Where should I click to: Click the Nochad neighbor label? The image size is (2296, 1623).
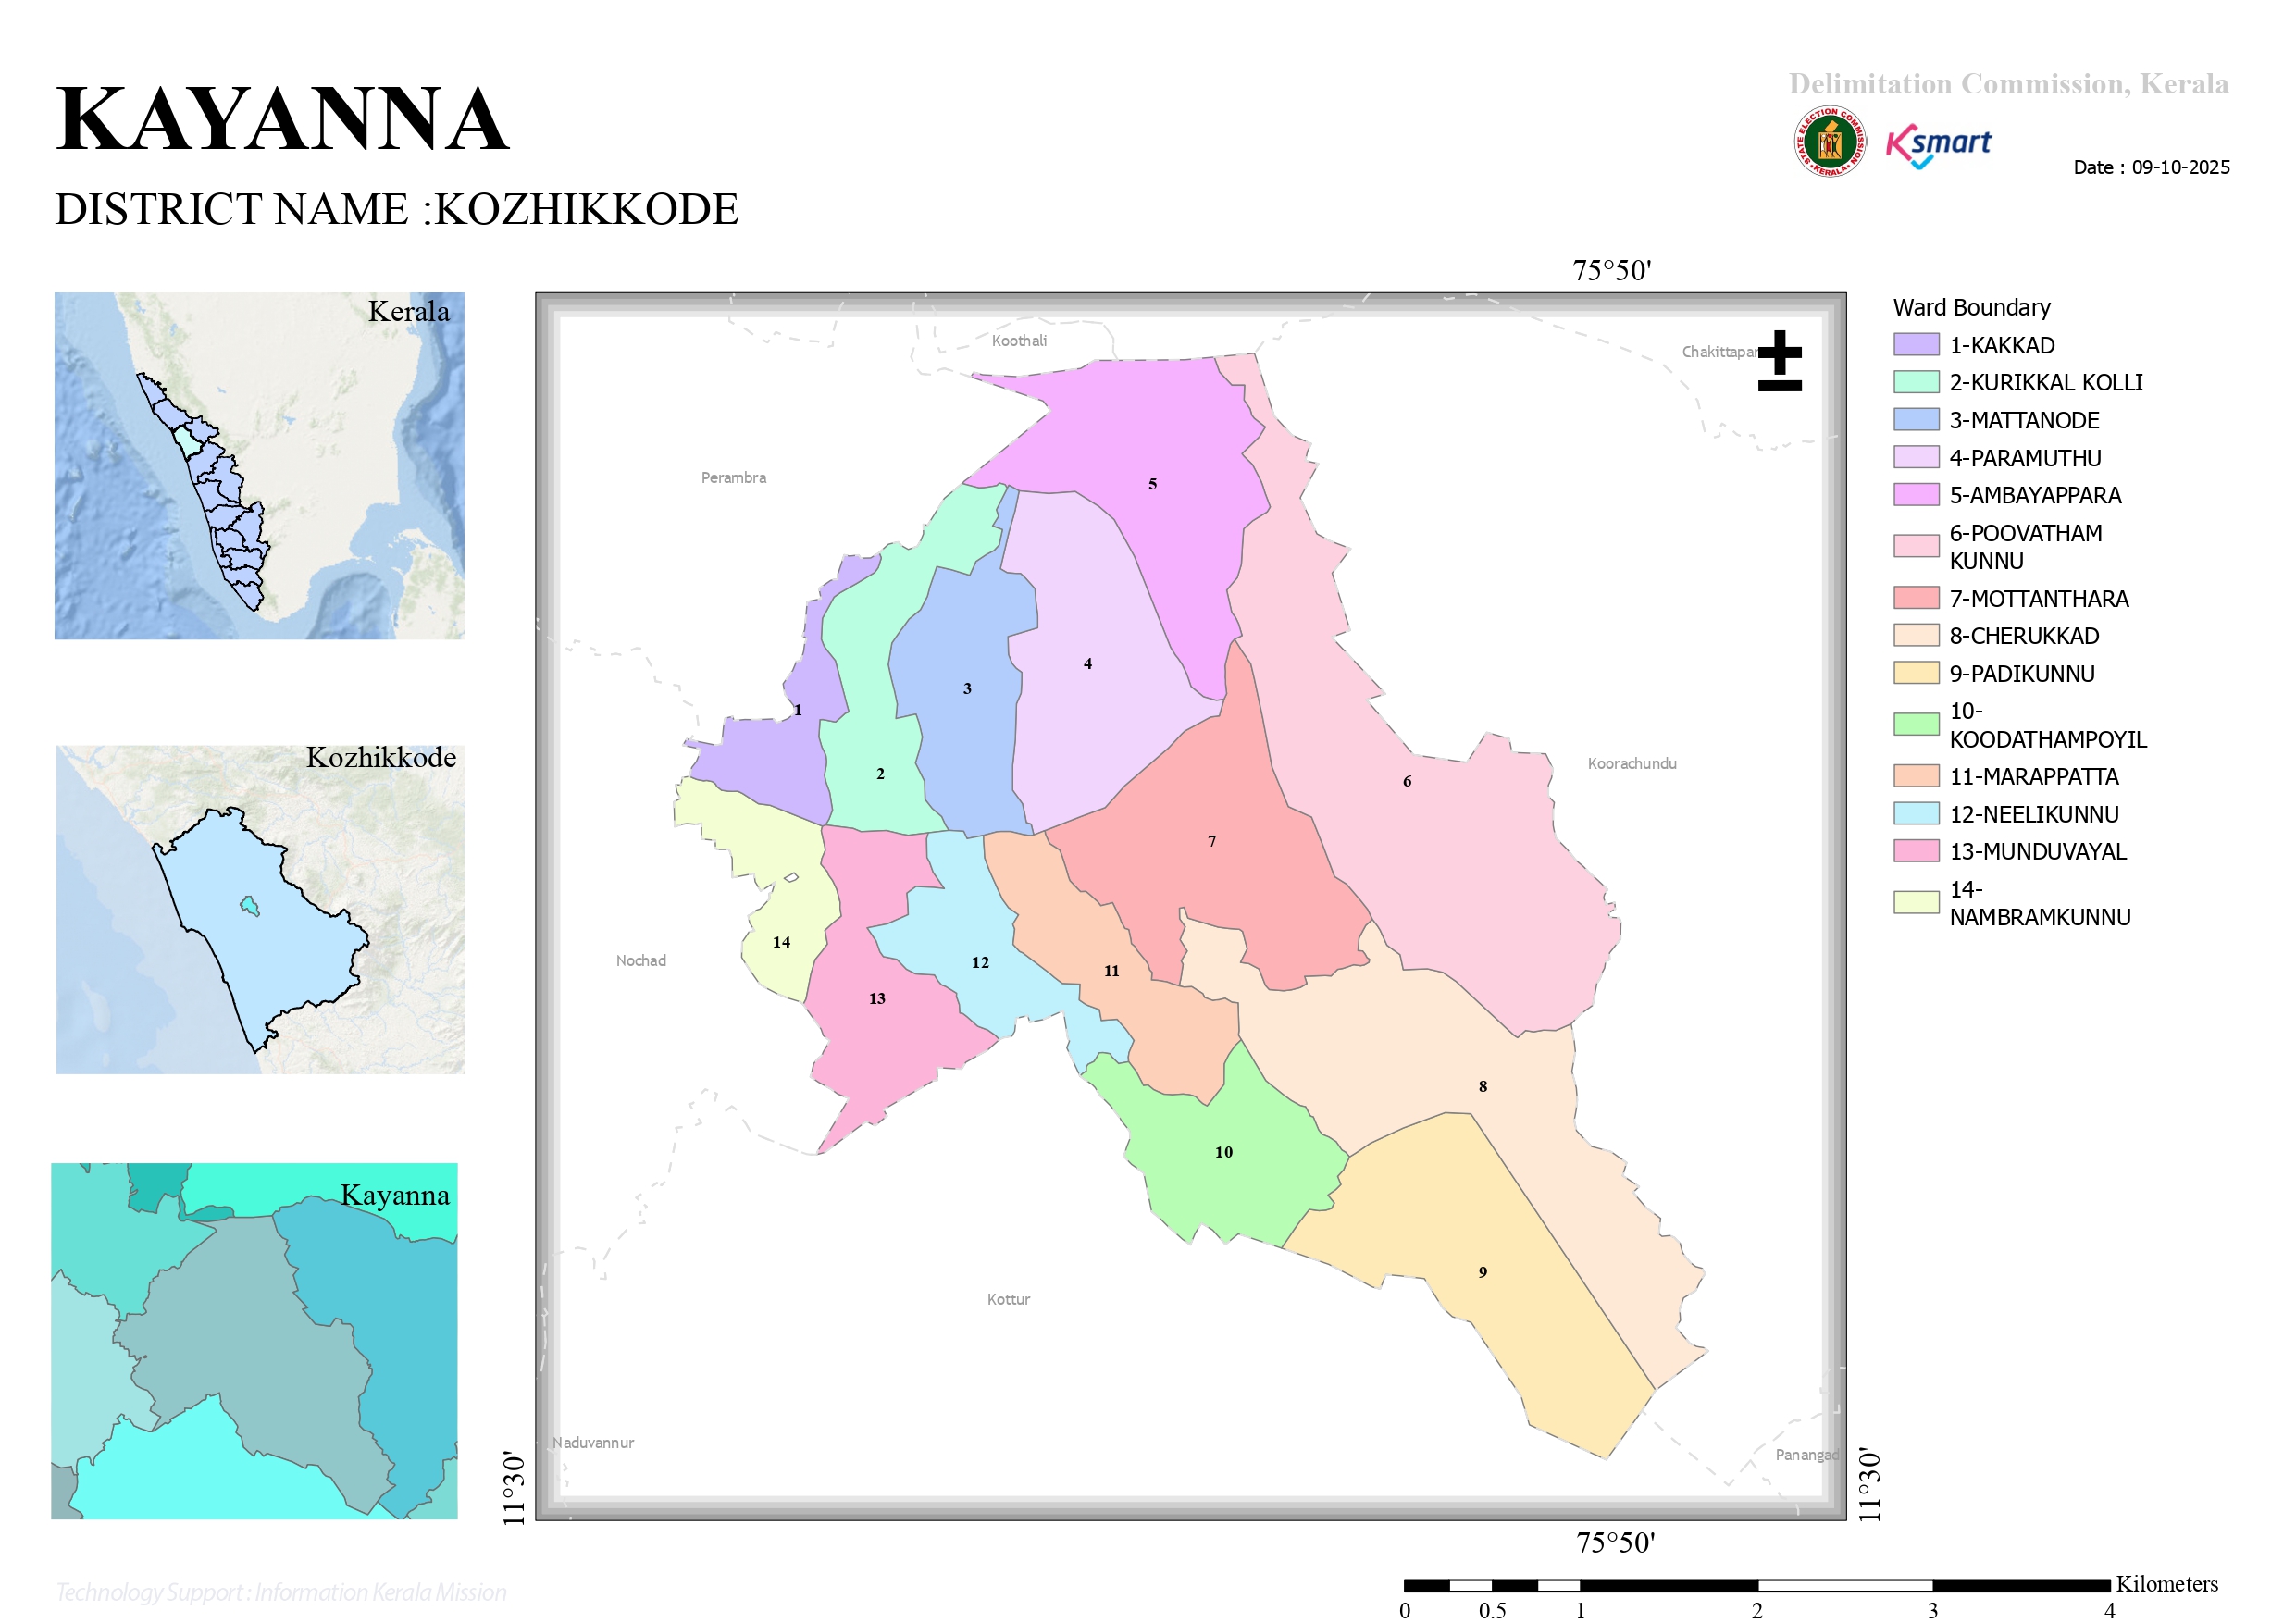pos(641,961)
